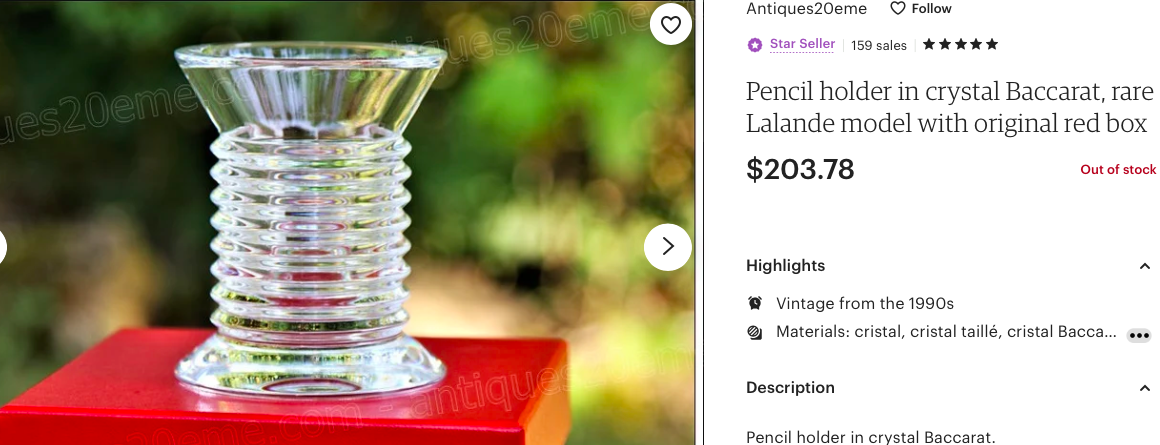Click the materials highlight icon
The width and height of the screenshot is (1160, 445).
coord(755,332)
